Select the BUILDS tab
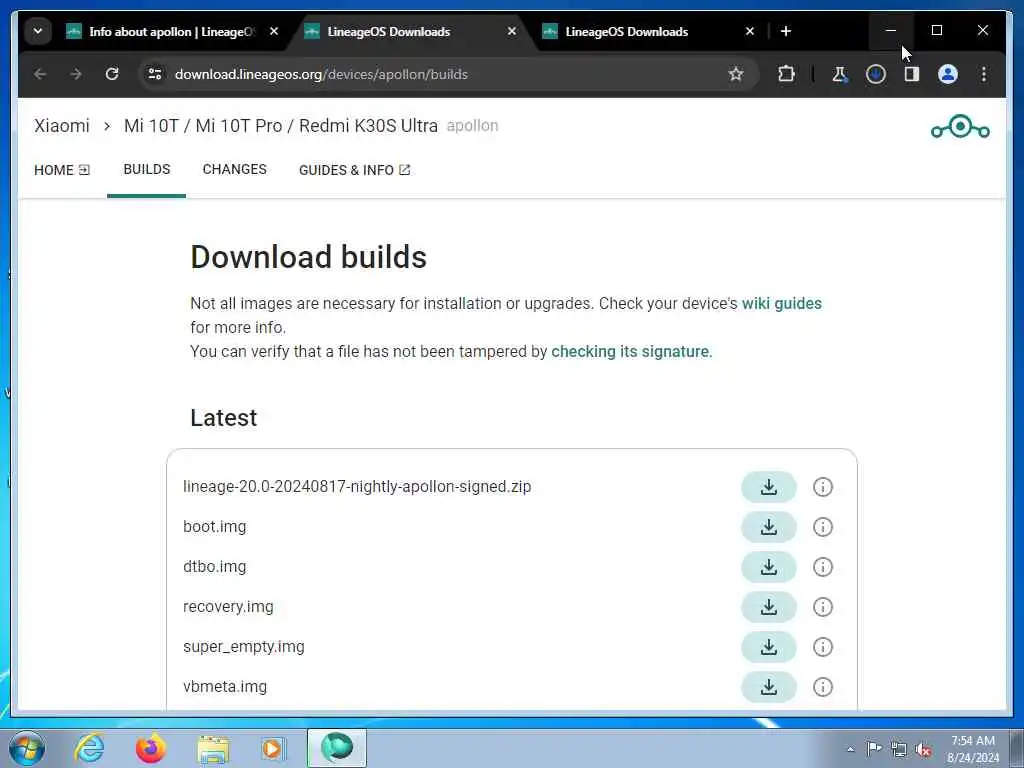The height and width of the screenshot is (768, 1024). pos(146,170)
